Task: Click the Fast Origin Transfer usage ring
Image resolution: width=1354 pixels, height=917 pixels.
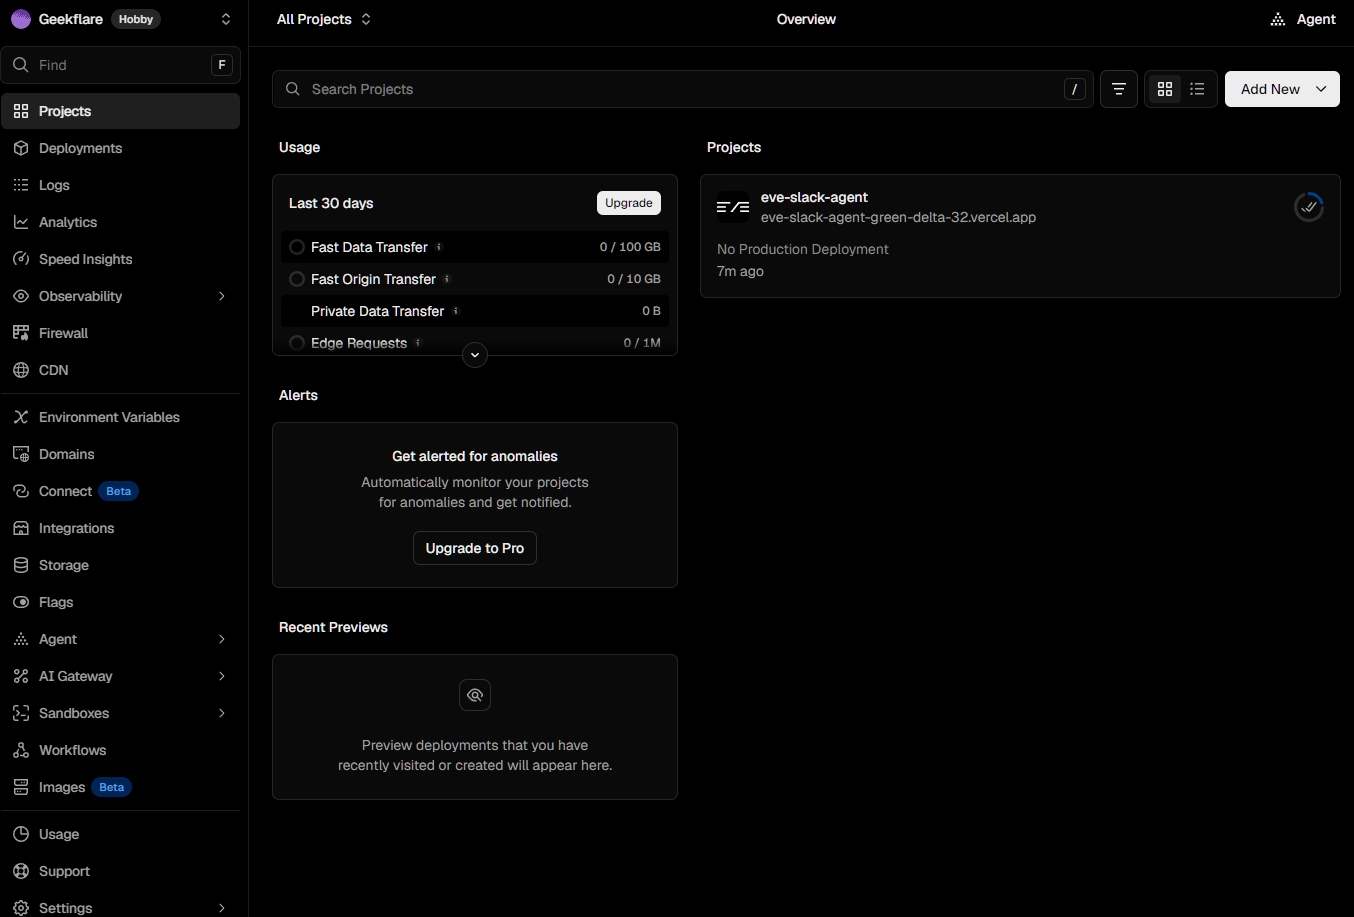Action: point(297,279)
